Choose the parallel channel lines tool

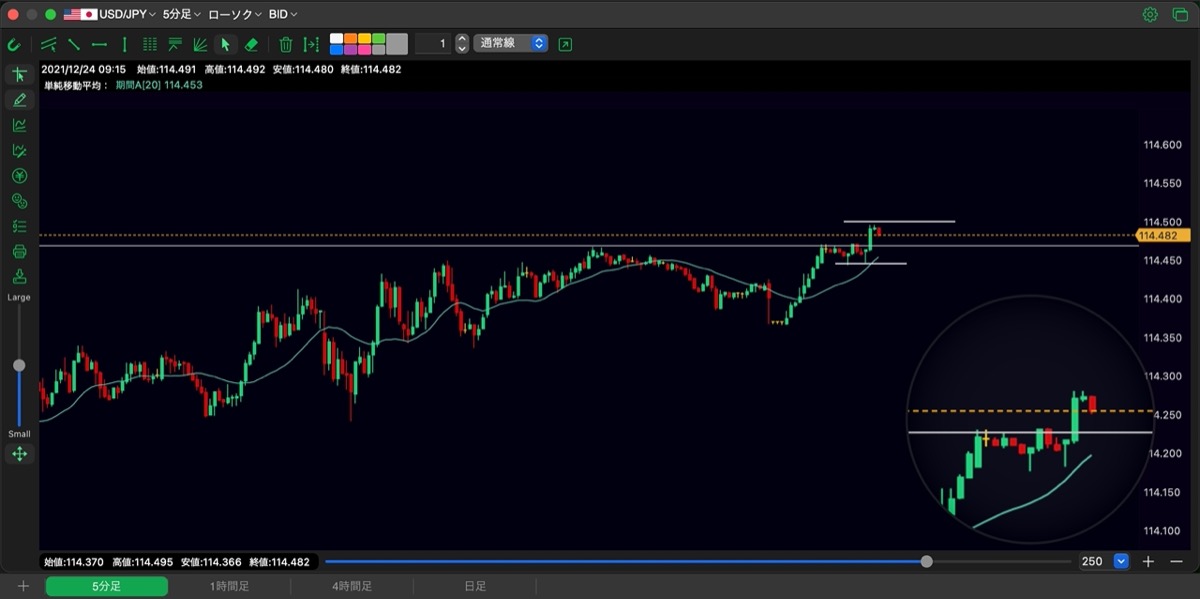tap(48, 44)
